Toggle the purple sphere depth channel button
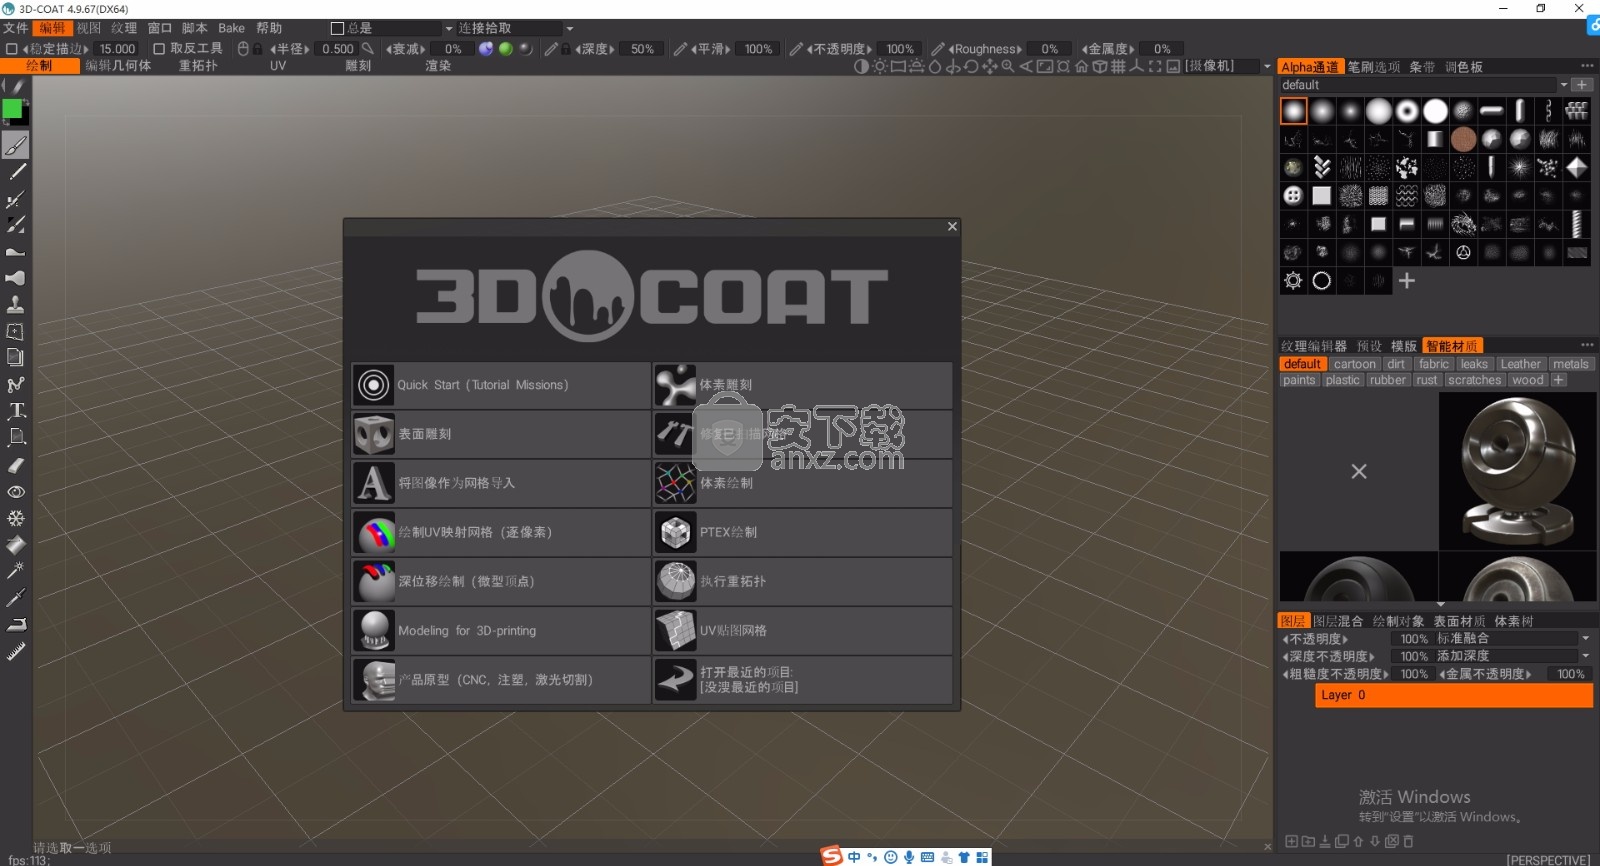1600x866 pixels. (486, 48)
